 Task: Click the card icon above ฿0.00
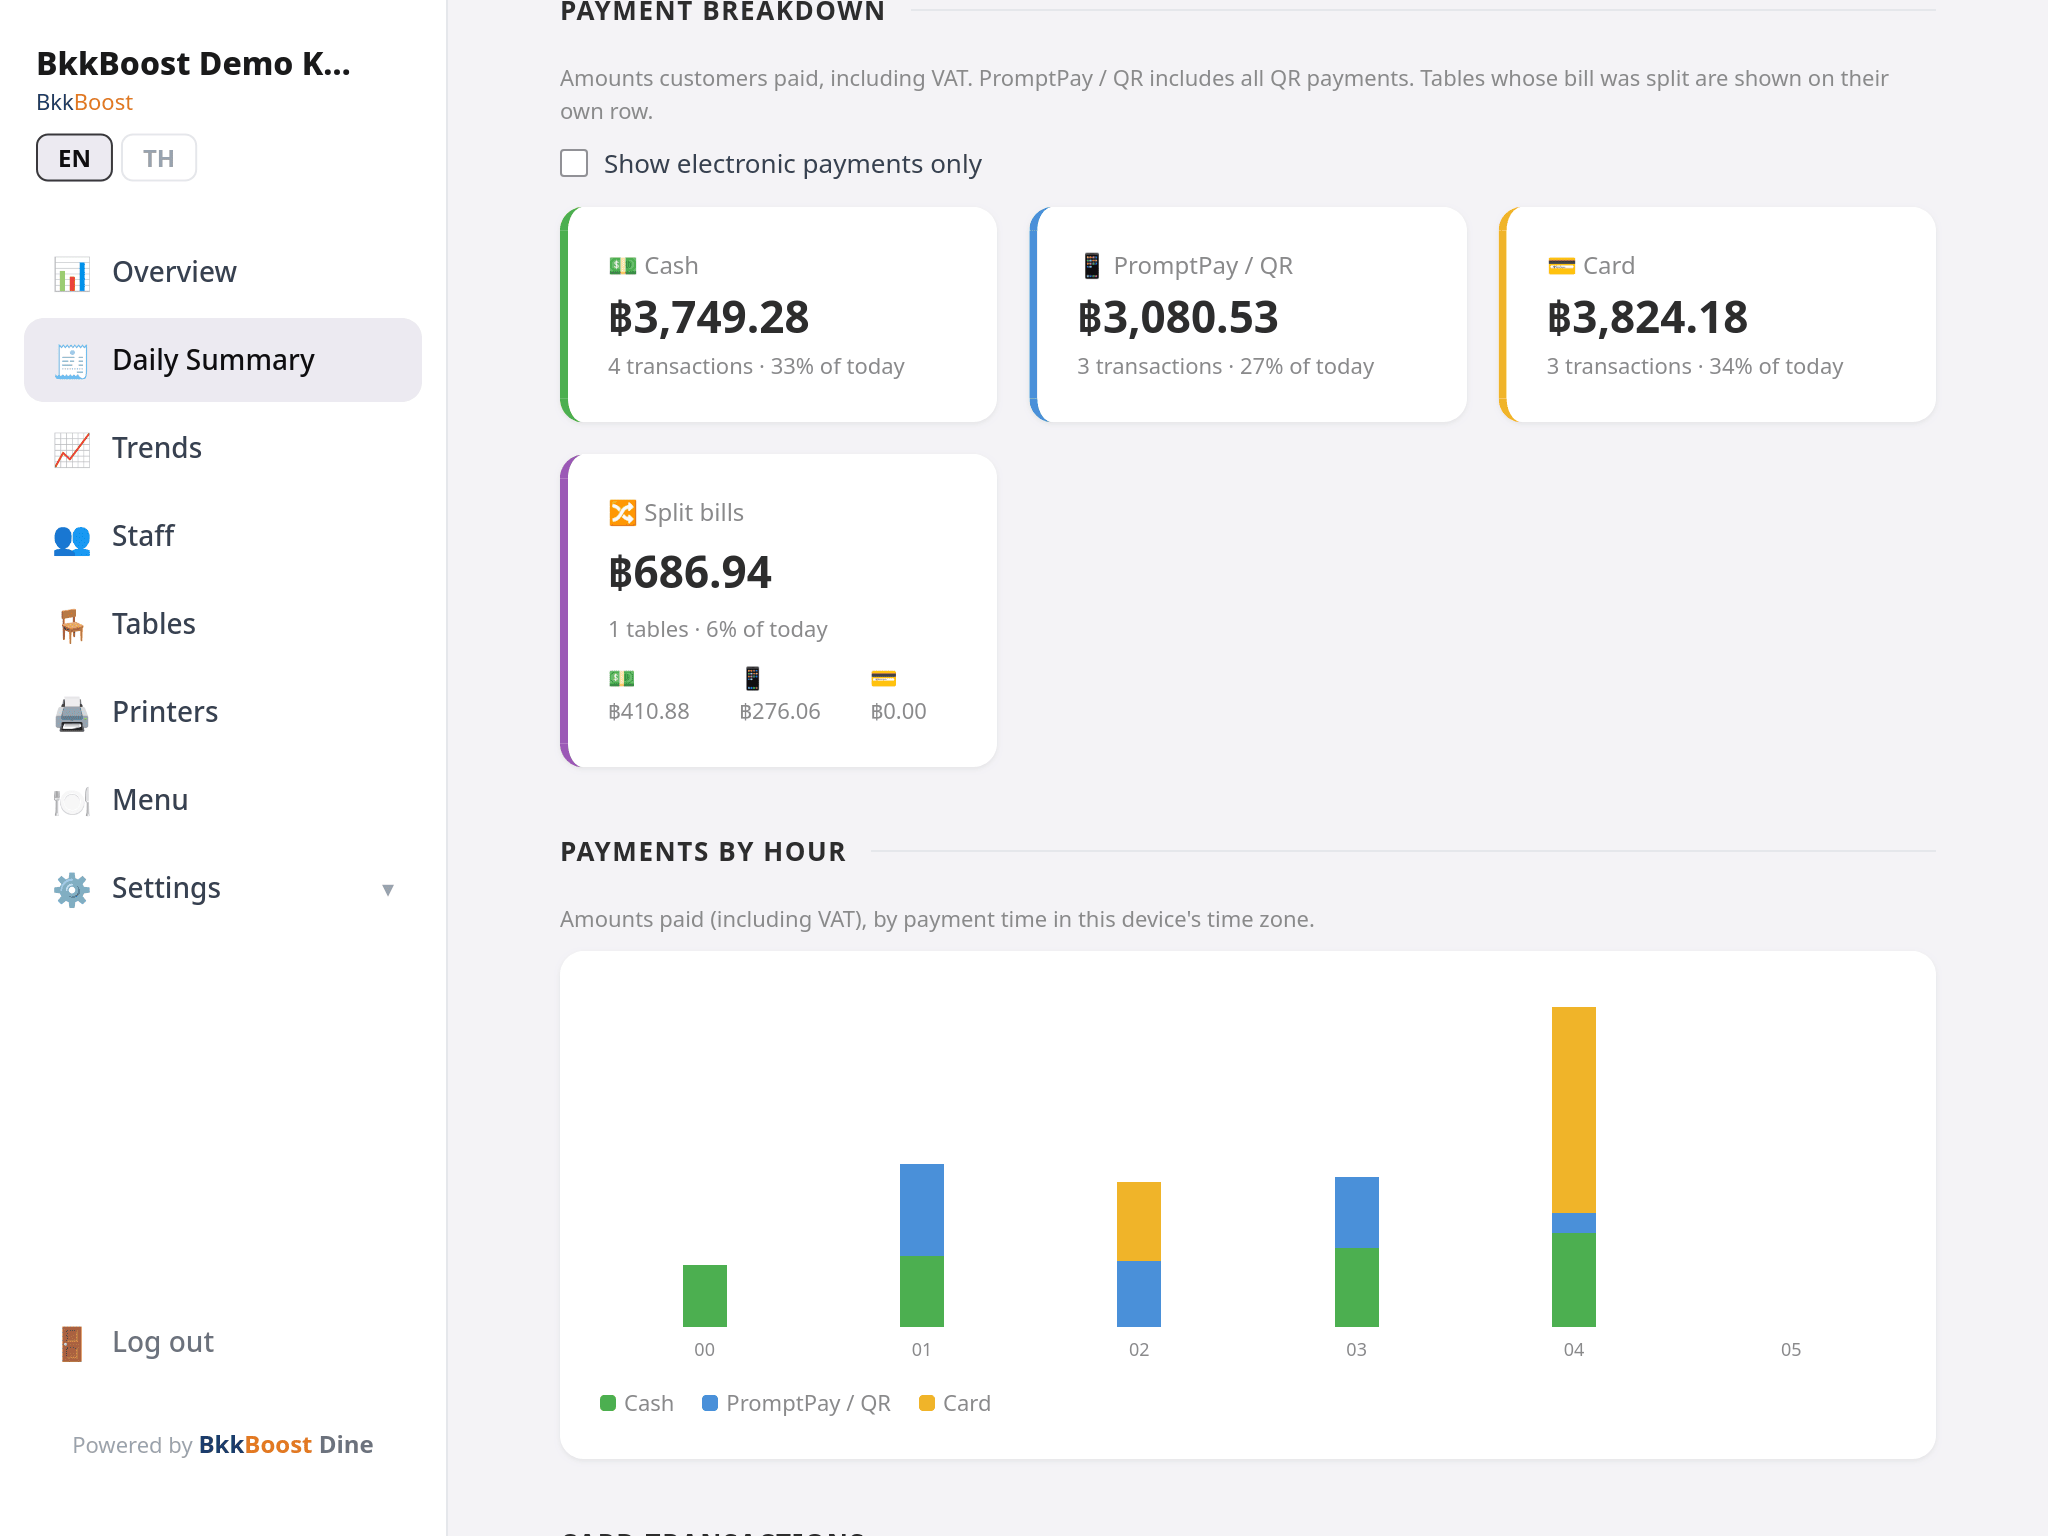click(x=883, y=678)
